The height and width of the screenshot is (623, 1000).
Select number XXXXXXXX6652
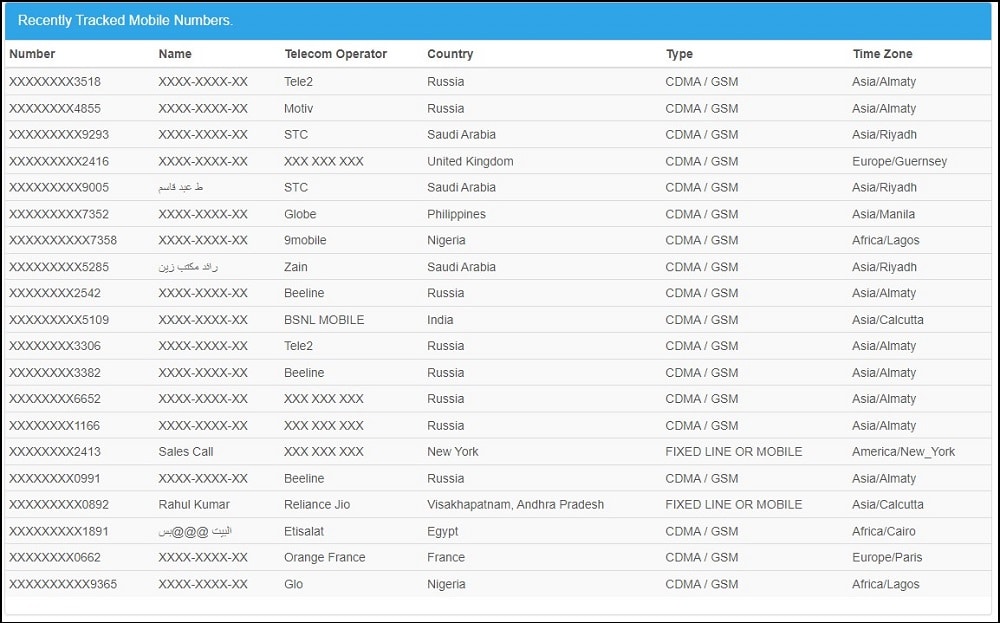point(55,399)
